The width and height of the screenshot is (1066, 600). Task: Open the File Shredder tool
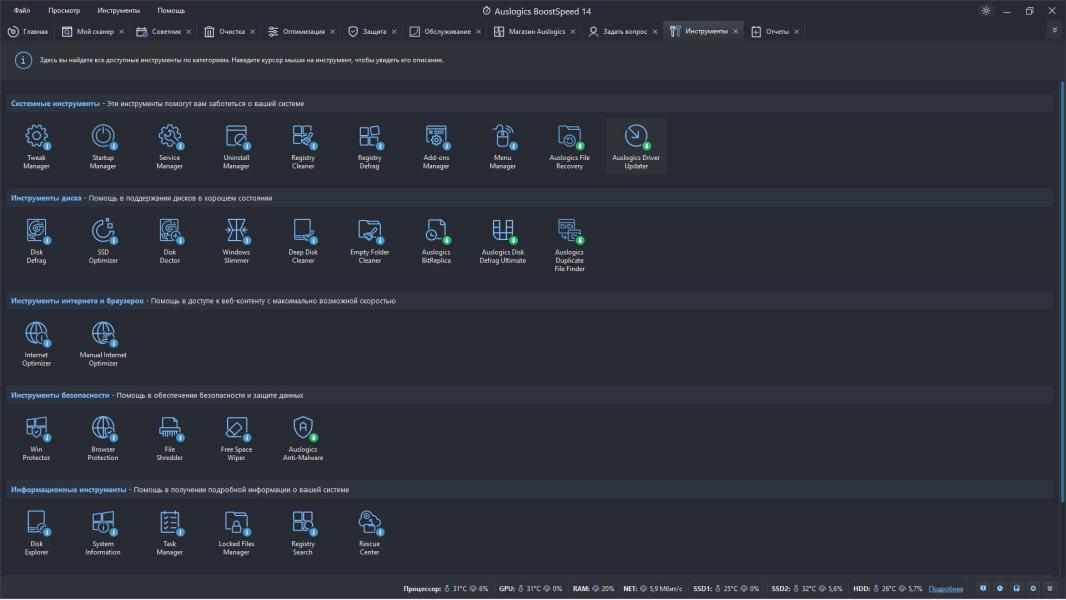point(170,438)
